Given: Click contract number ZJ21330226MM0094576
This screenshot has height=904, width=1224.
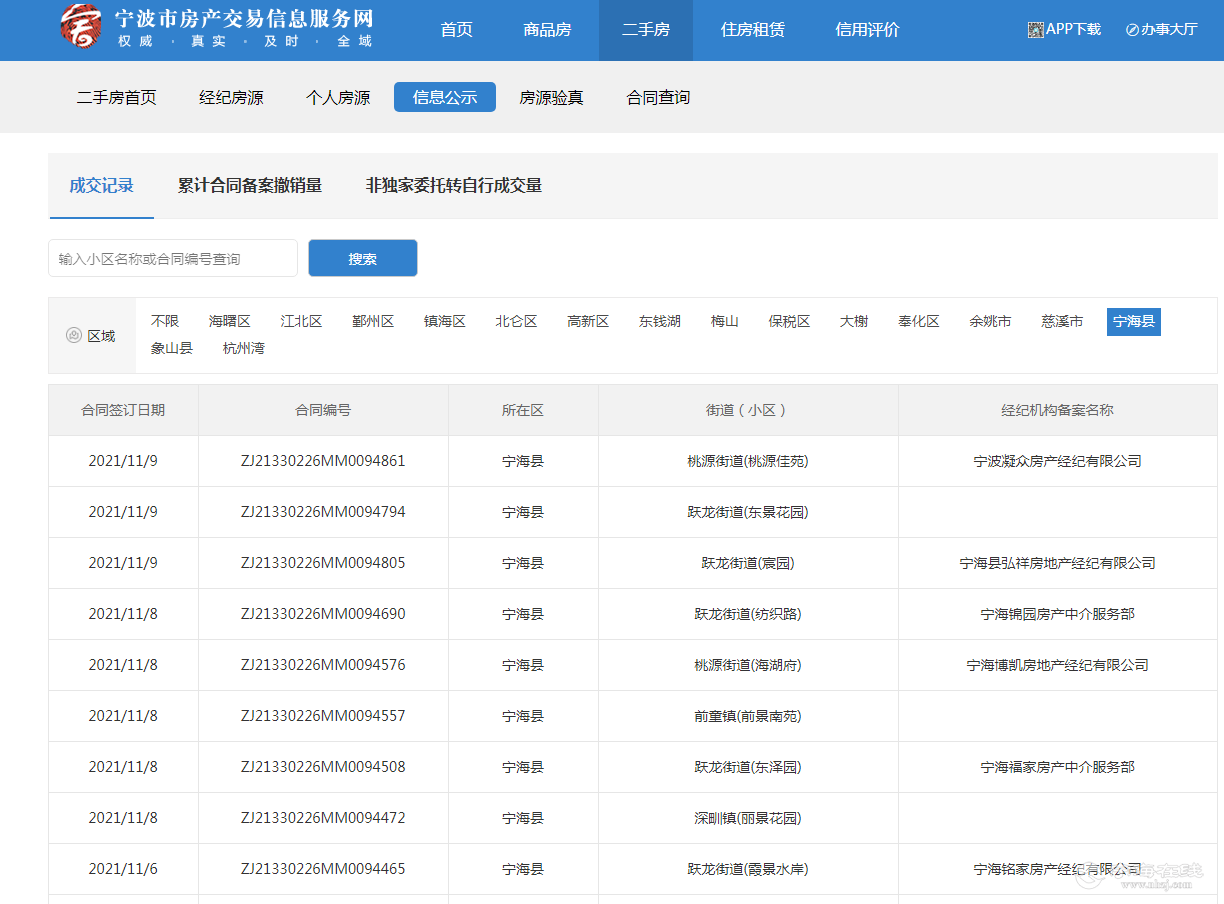Looking at the screenshot, I should pos(323,665).
